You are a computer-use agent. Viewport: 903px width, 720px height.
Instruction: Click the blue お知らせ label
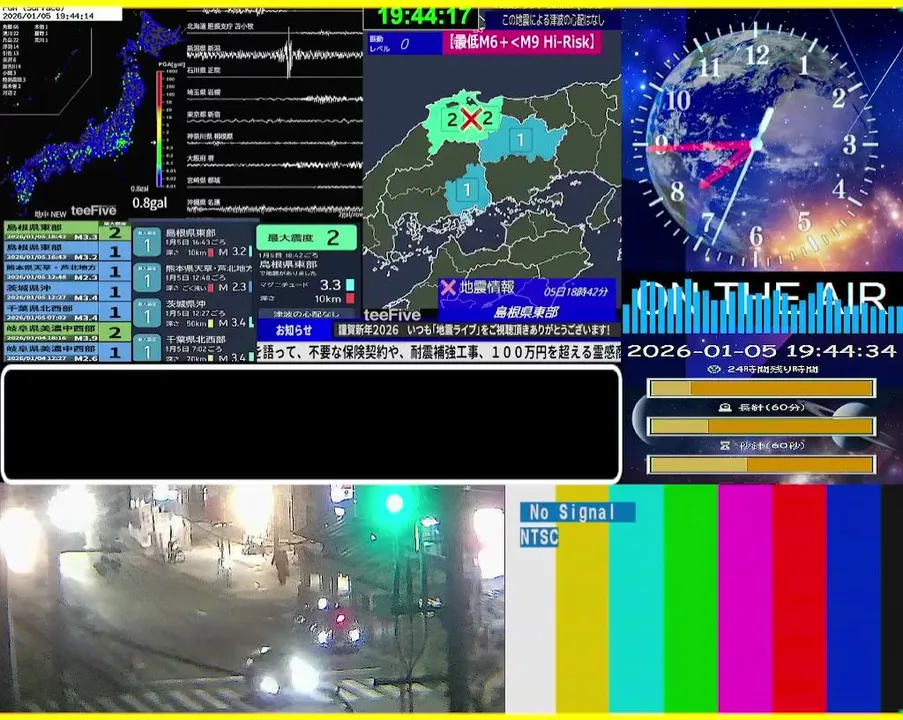[294, 331]
